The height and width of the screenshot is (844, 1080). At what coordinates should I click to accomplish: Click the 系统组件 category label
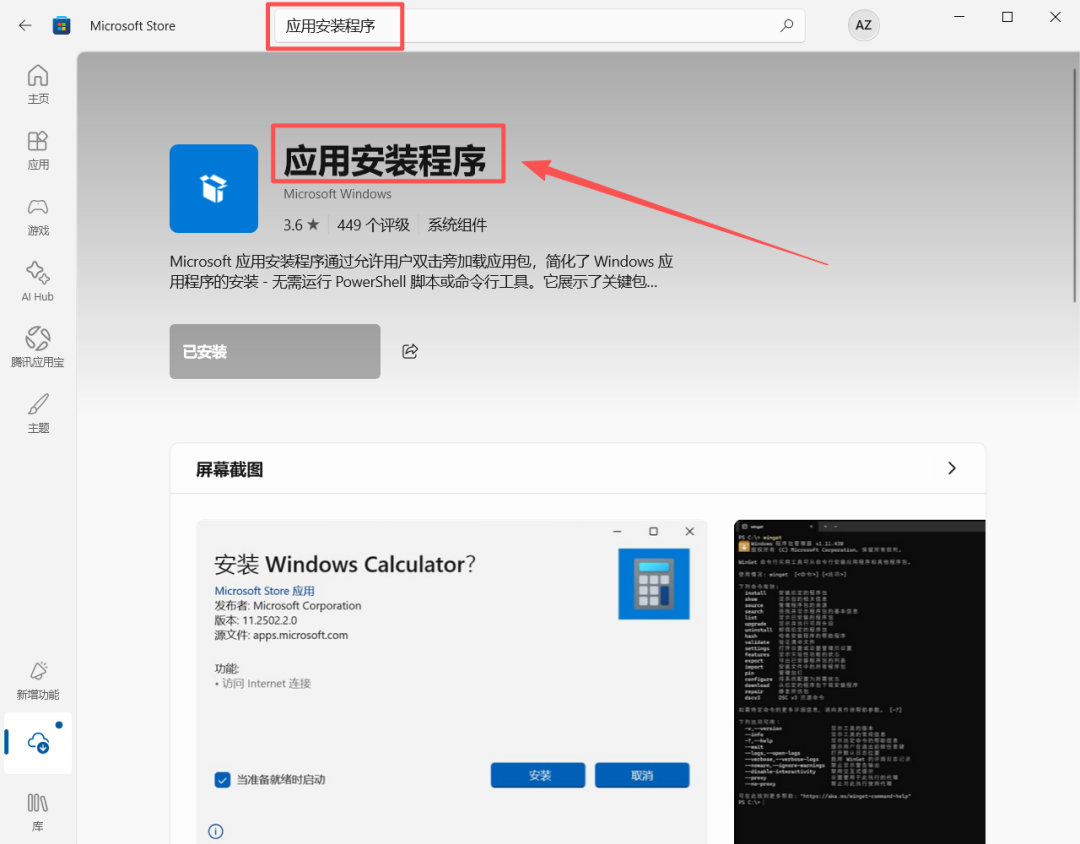pos(457,225)
